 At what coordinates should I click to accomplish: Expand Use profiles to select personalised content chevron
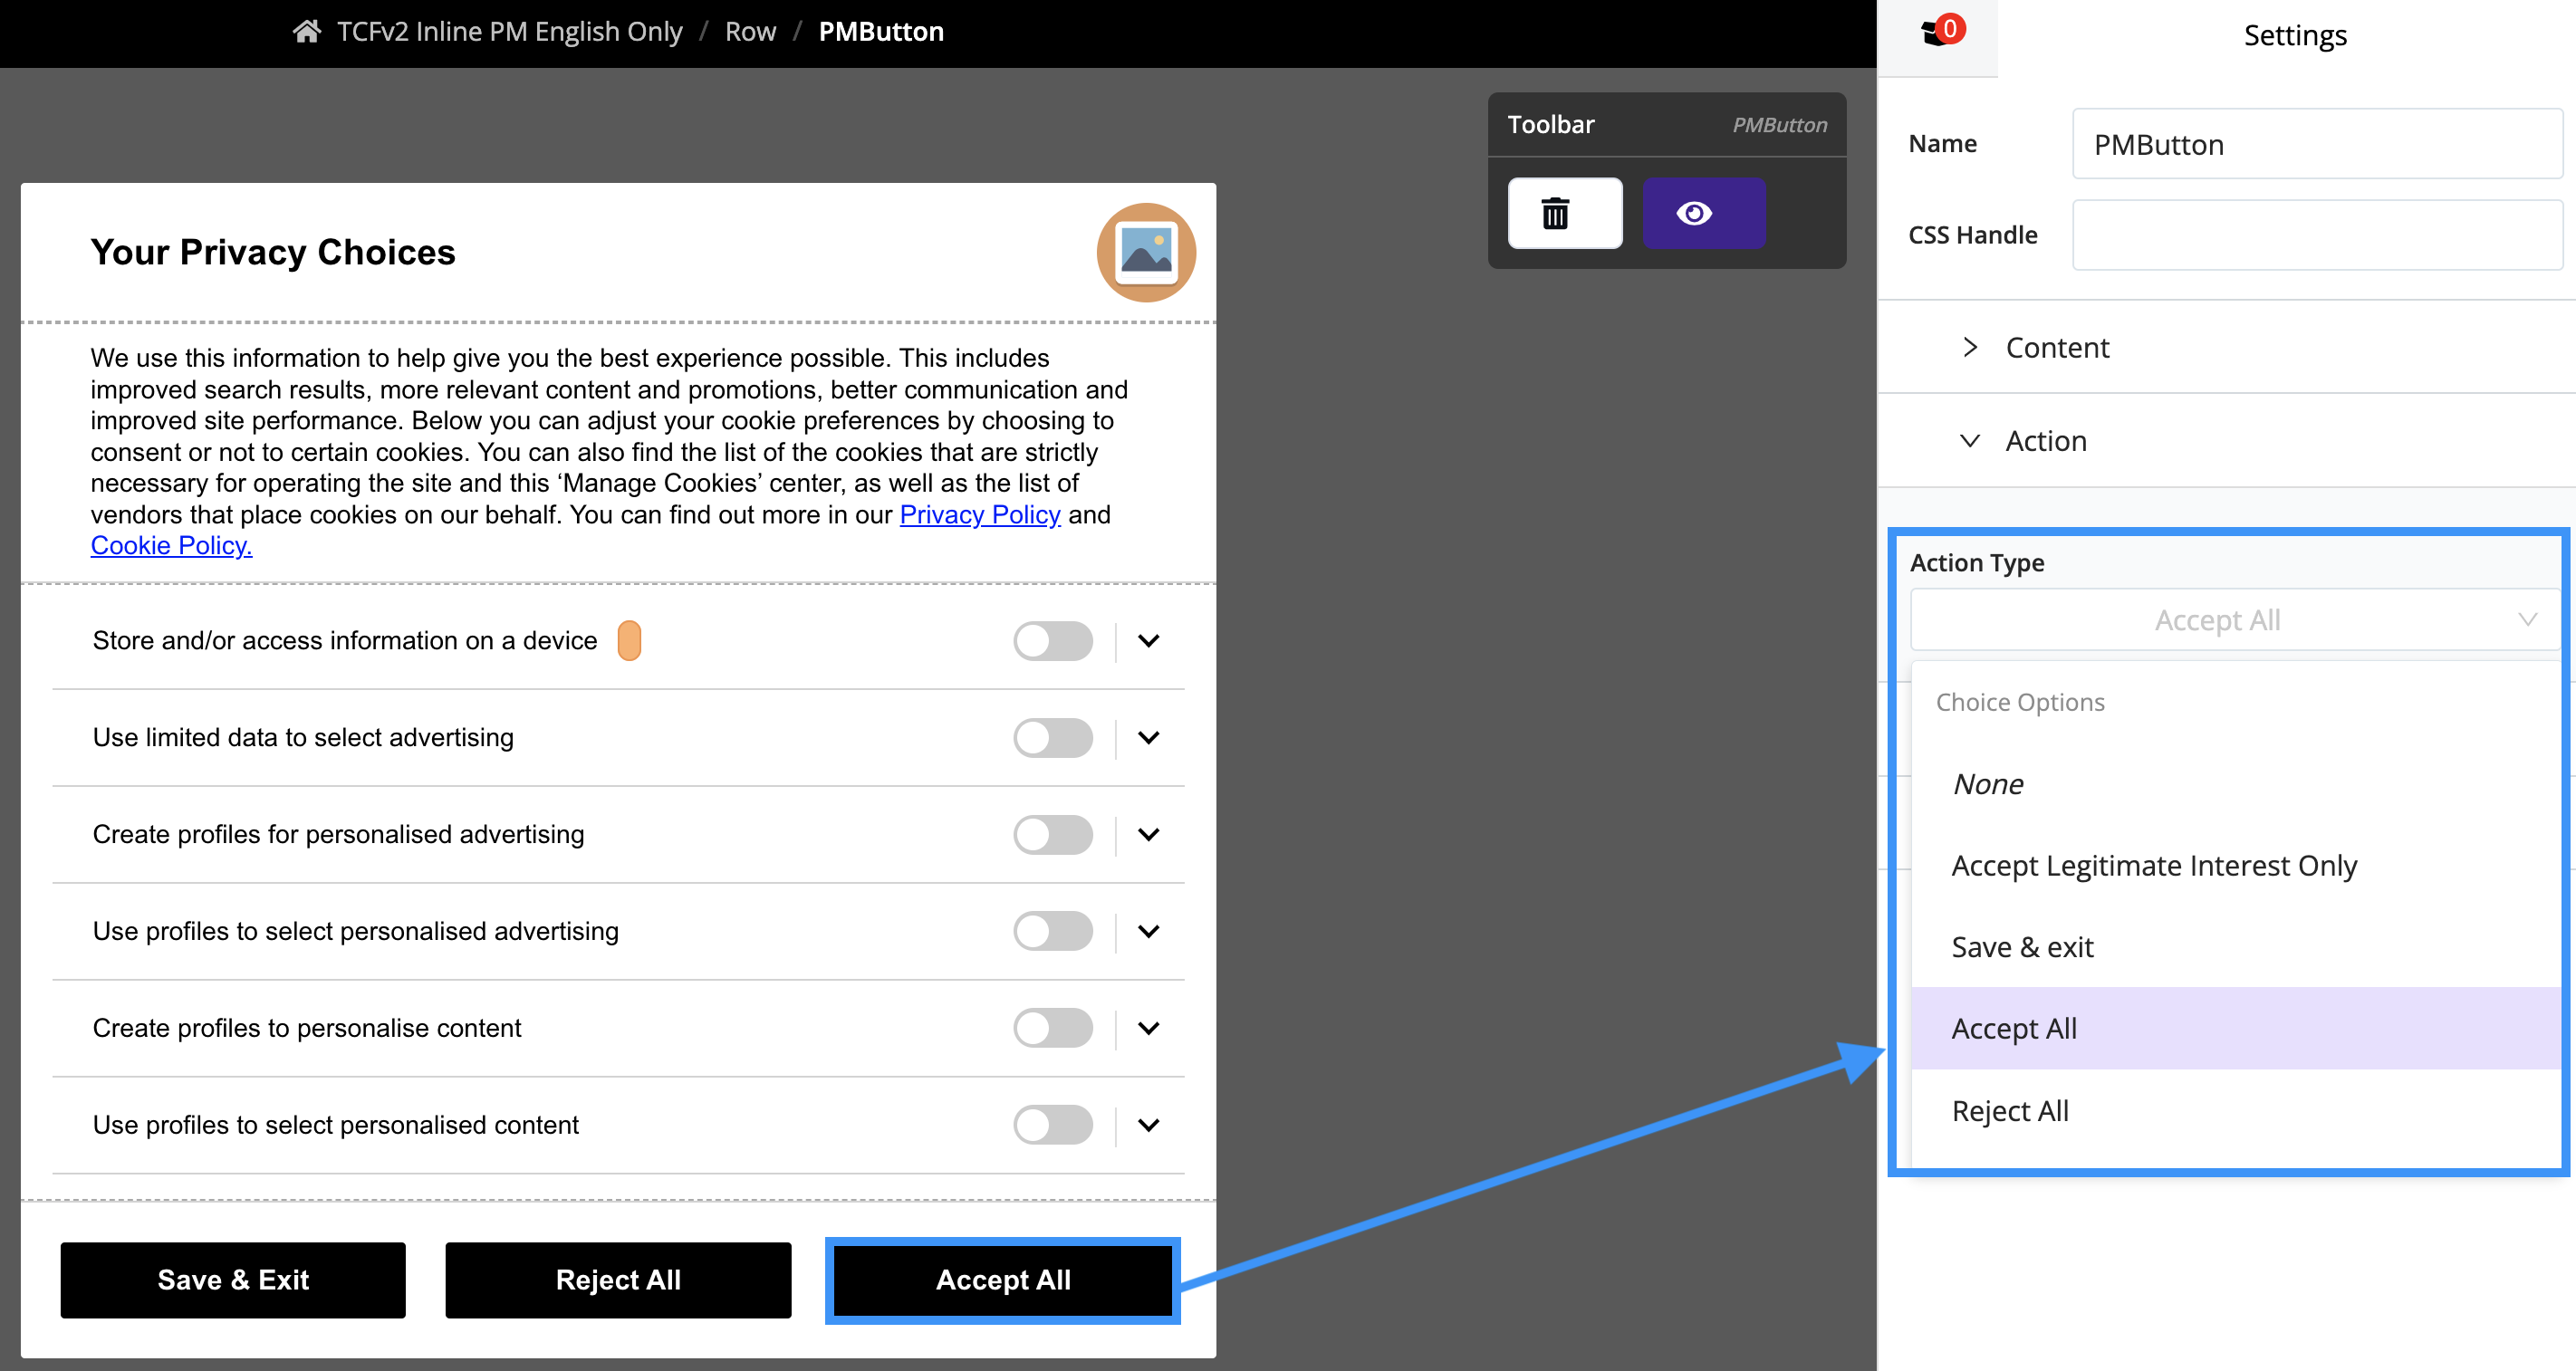coord(1149,1125)
